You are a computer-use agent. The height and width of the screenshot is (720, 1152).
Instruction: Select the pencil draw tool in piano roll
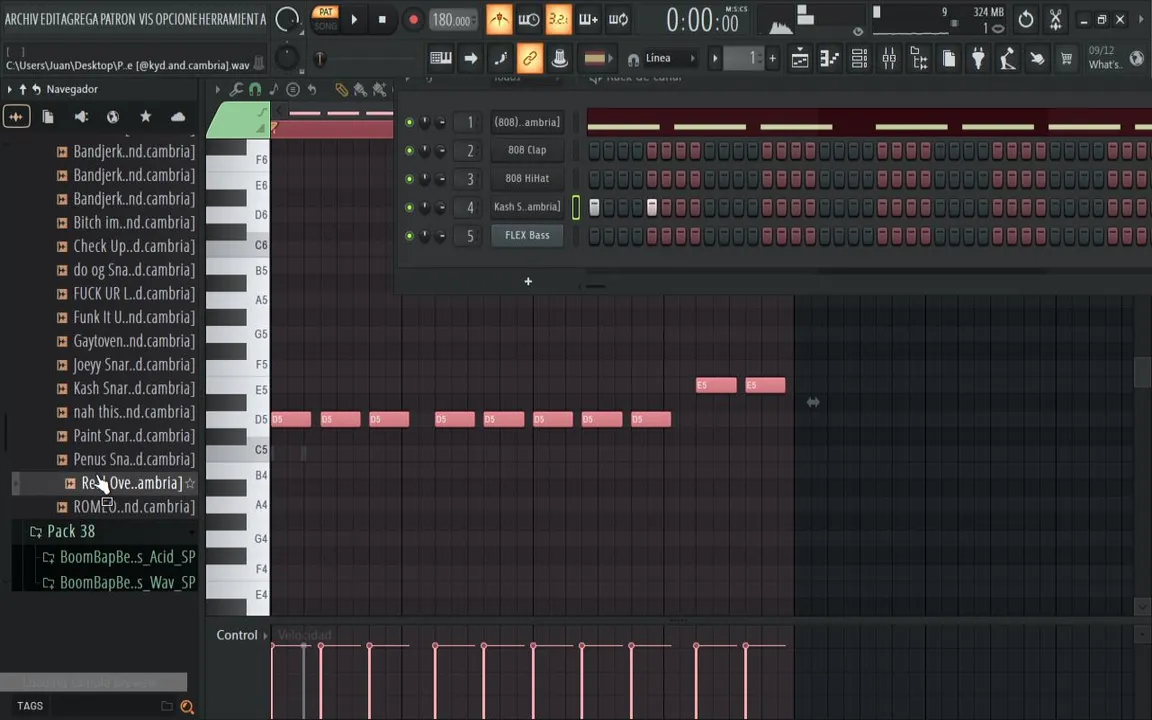[342, 90]
